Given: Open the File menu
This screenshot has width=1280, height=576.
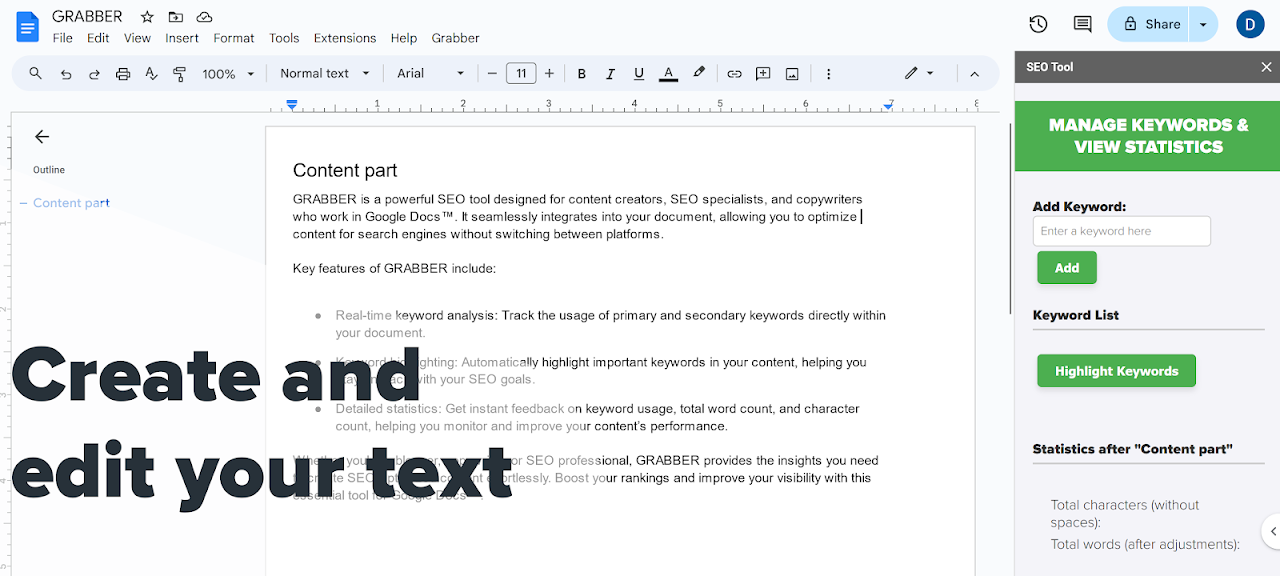Looking at the screenshot, I should point(62,38).
